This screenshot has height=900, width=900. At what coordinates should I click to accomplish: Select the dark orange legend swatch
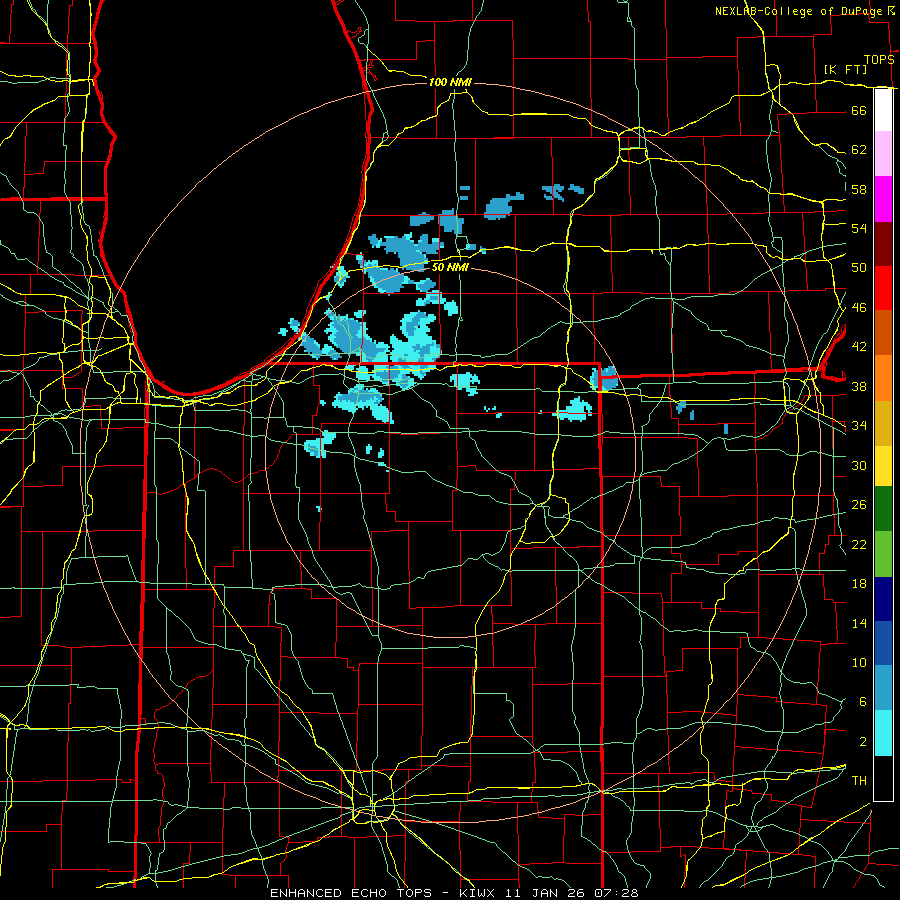[x=883, y=333]
